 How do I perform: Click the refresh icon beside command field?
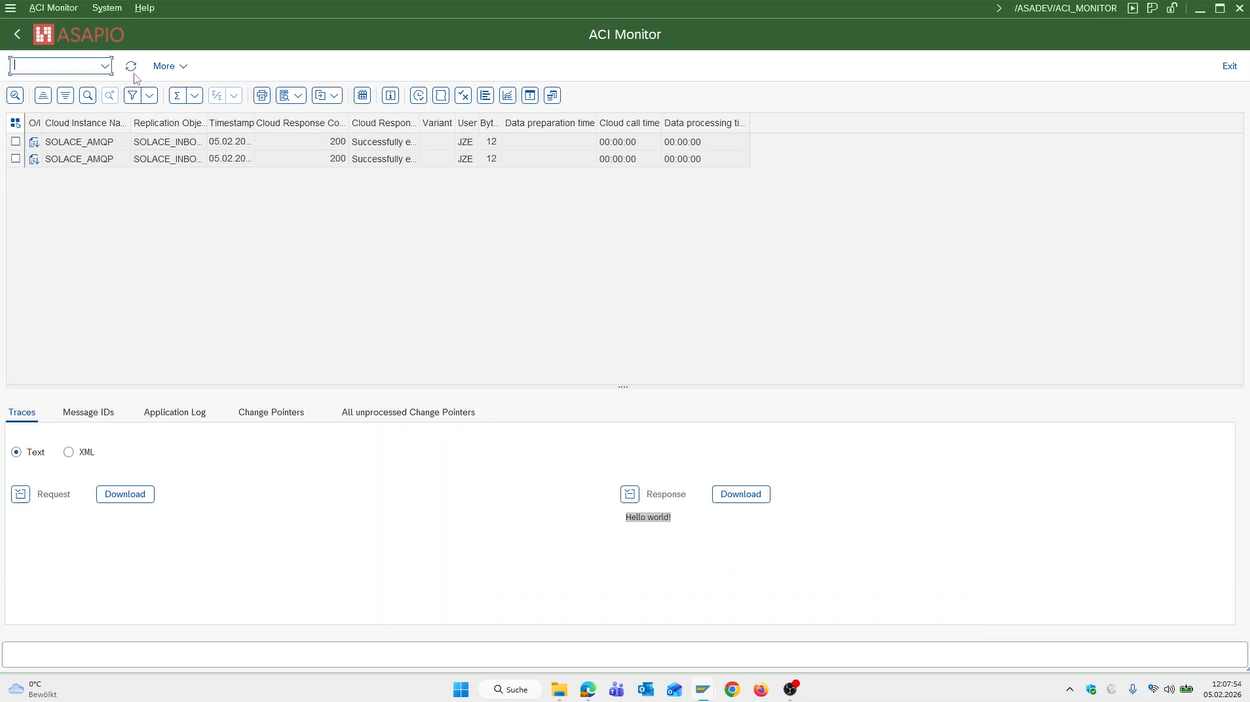click(x=131, y=66)
